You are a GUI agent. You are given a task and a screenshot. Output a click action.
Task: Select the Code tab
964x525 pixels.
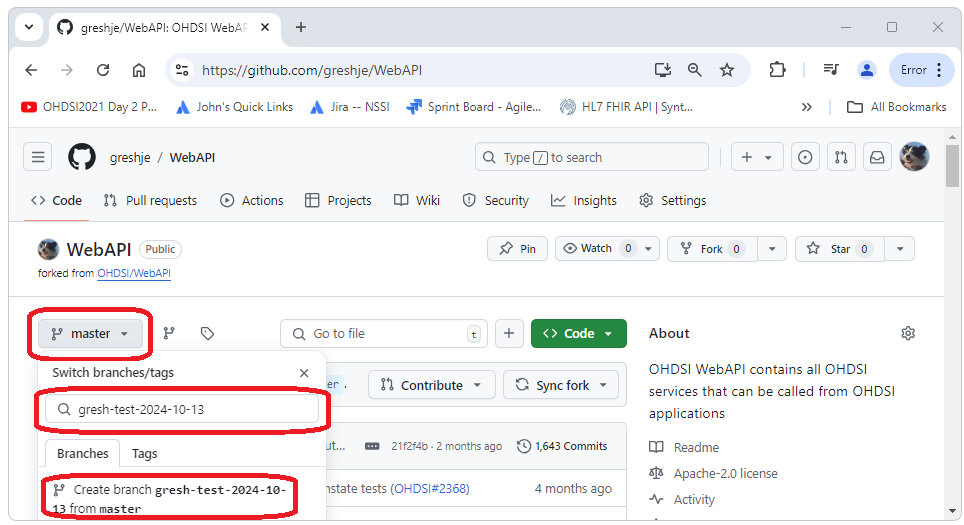click(x=57, y=200)
